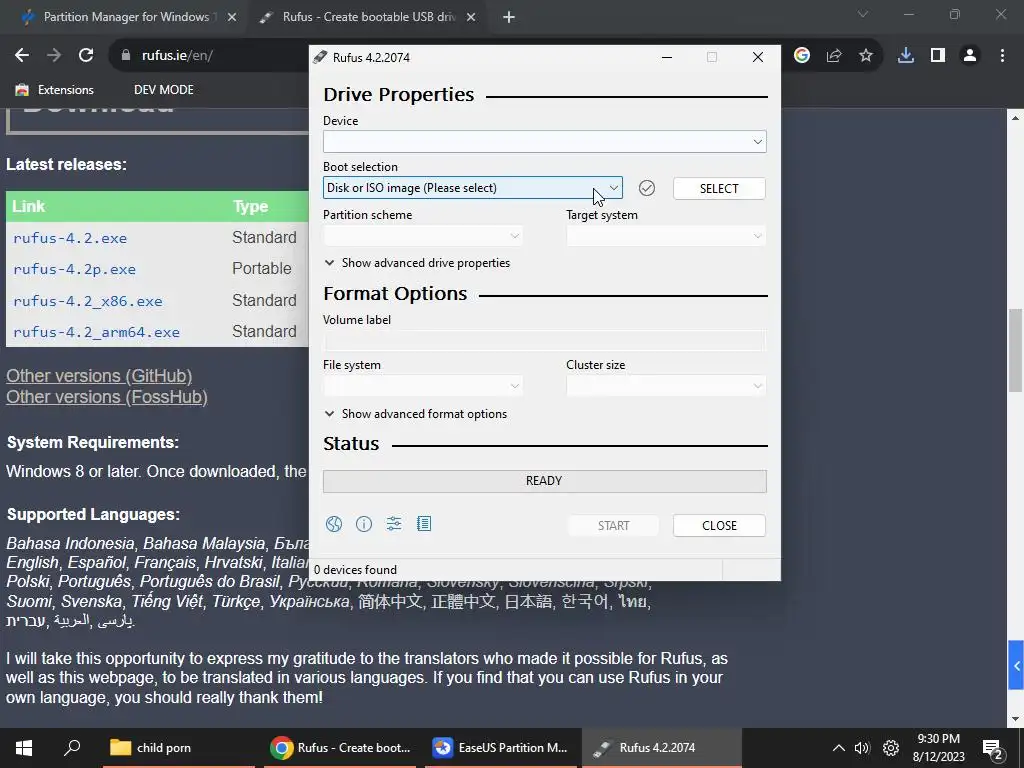Viewport: 1024px width, 768px height.
Task: Open the Cluster size dropdown
Action: pyautogui.click(x=666, y=386)
